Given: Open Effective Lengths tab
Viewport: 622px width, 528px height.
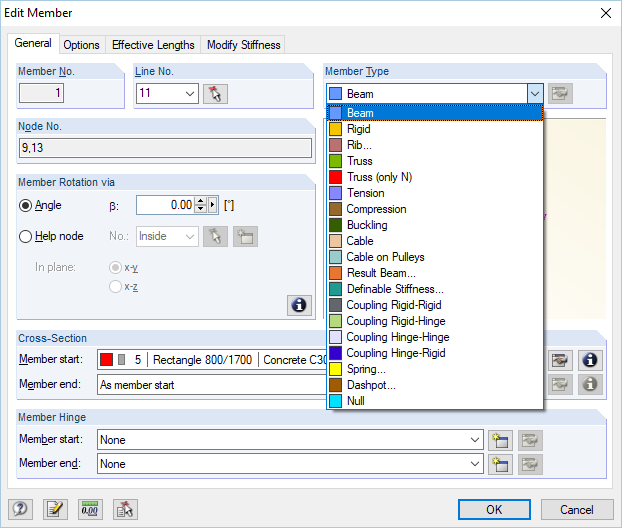Looking at the screenshot, I should pos(153,45).
